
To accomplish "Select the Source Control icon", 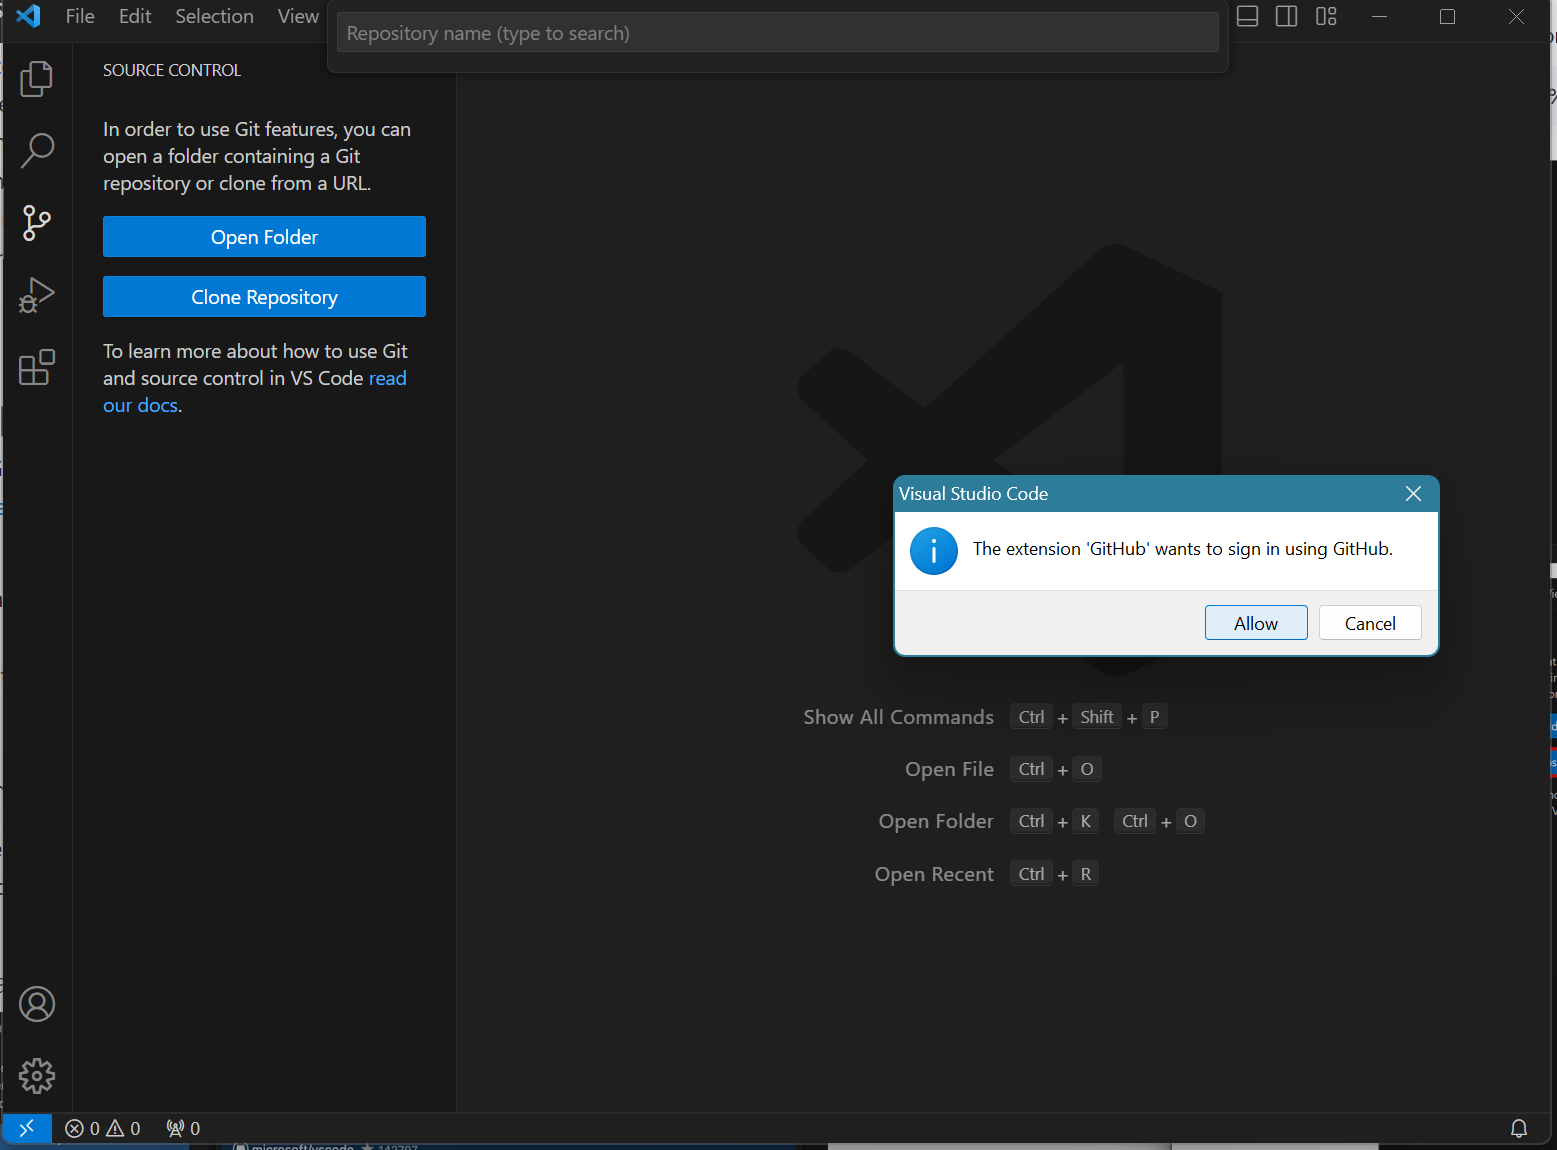I will [37, 223].
